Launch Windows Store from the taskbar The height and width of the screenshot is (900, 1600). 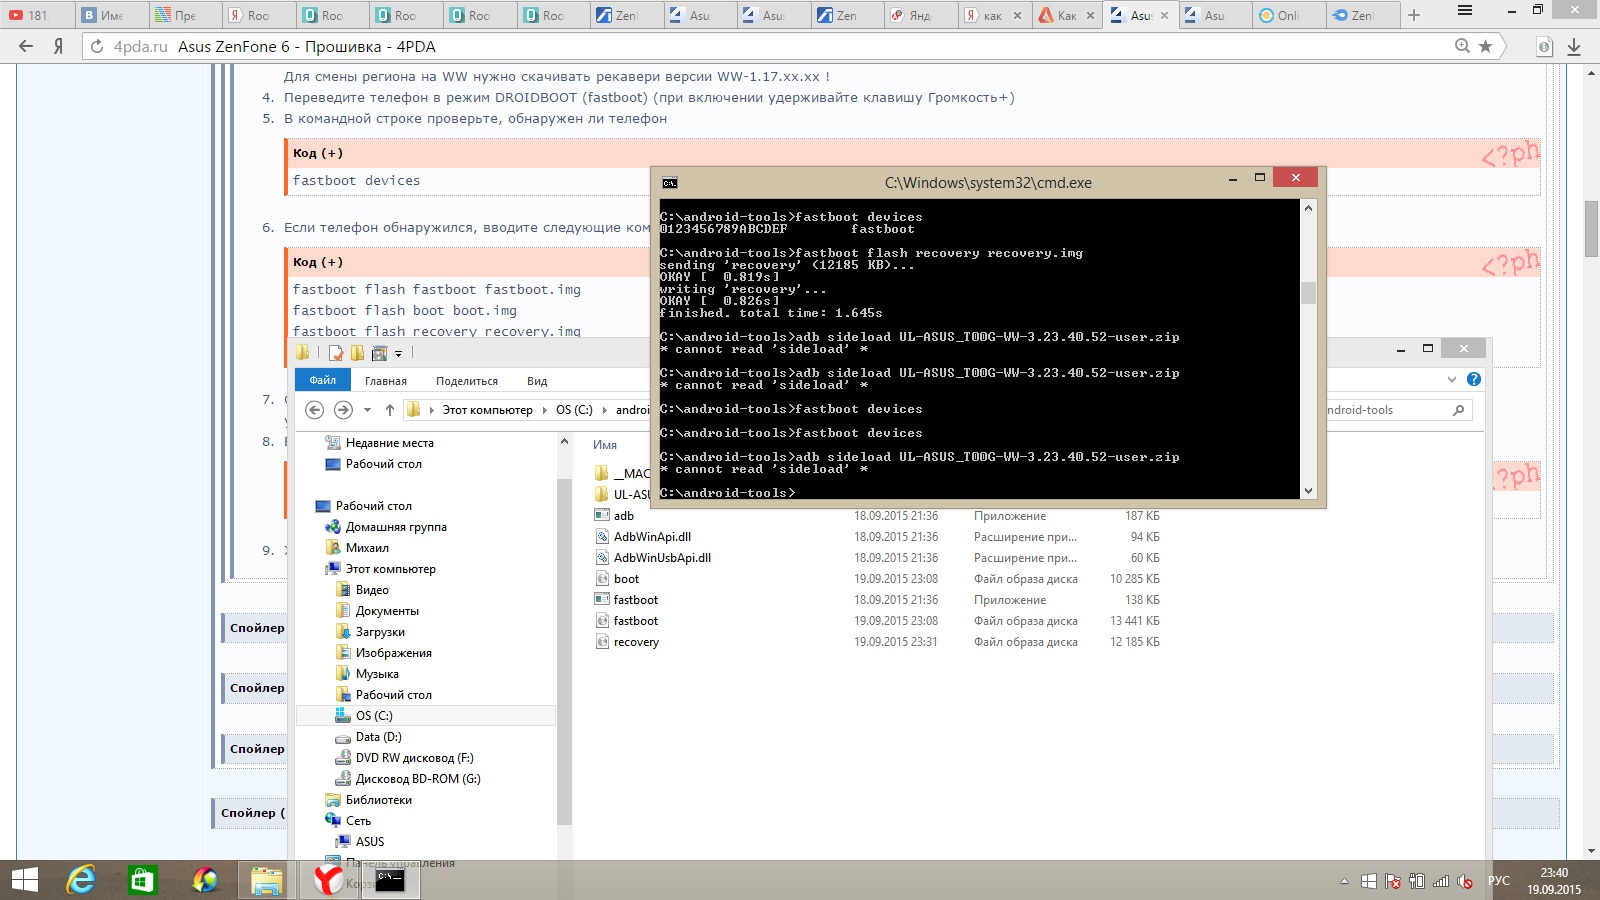[143, 880]
